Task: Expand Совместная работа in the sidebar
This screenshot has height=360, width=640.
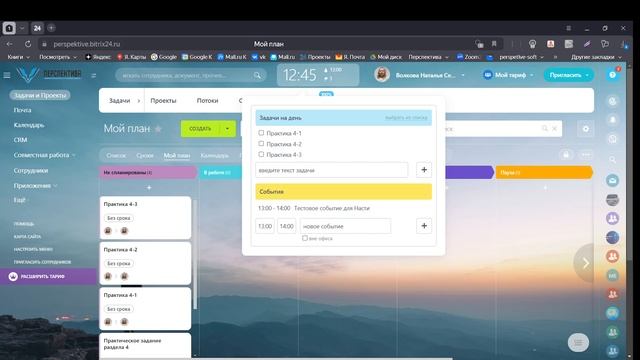Action: pos(74,155)
